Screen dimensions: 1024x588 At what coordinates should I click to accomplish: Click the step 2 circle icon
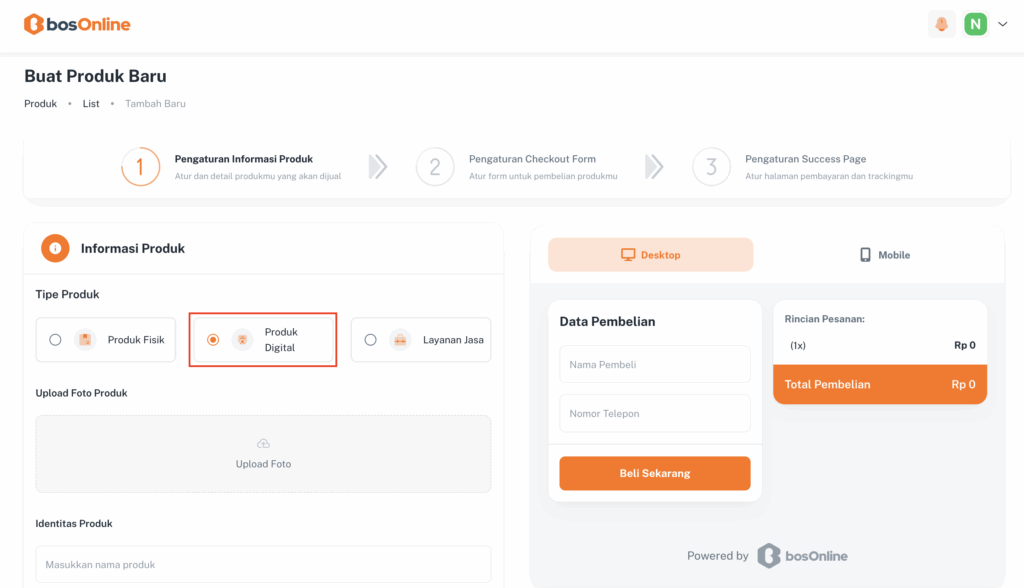[x=435, y=167]
